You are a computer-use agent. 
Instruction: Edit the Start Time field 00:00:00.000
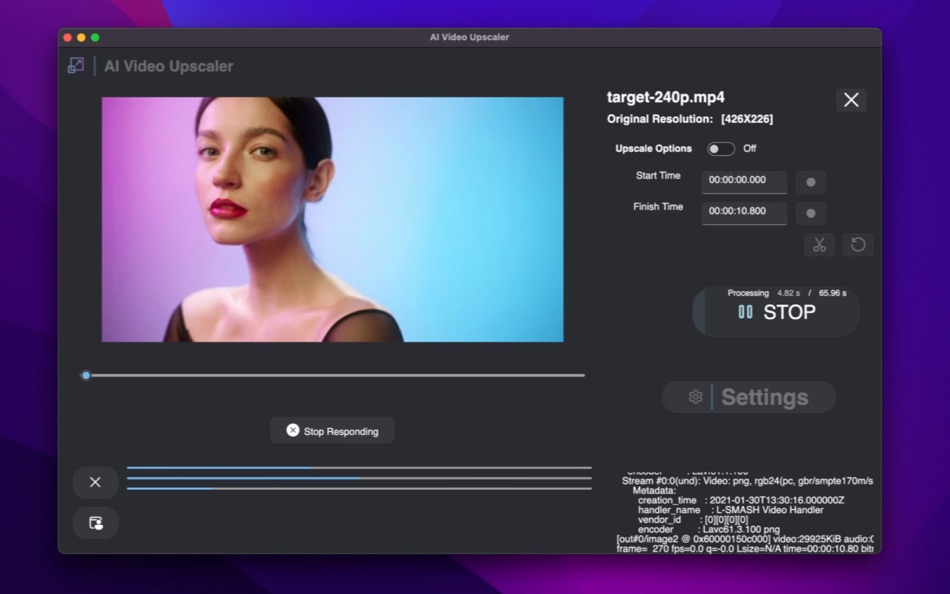pos(743,182)
